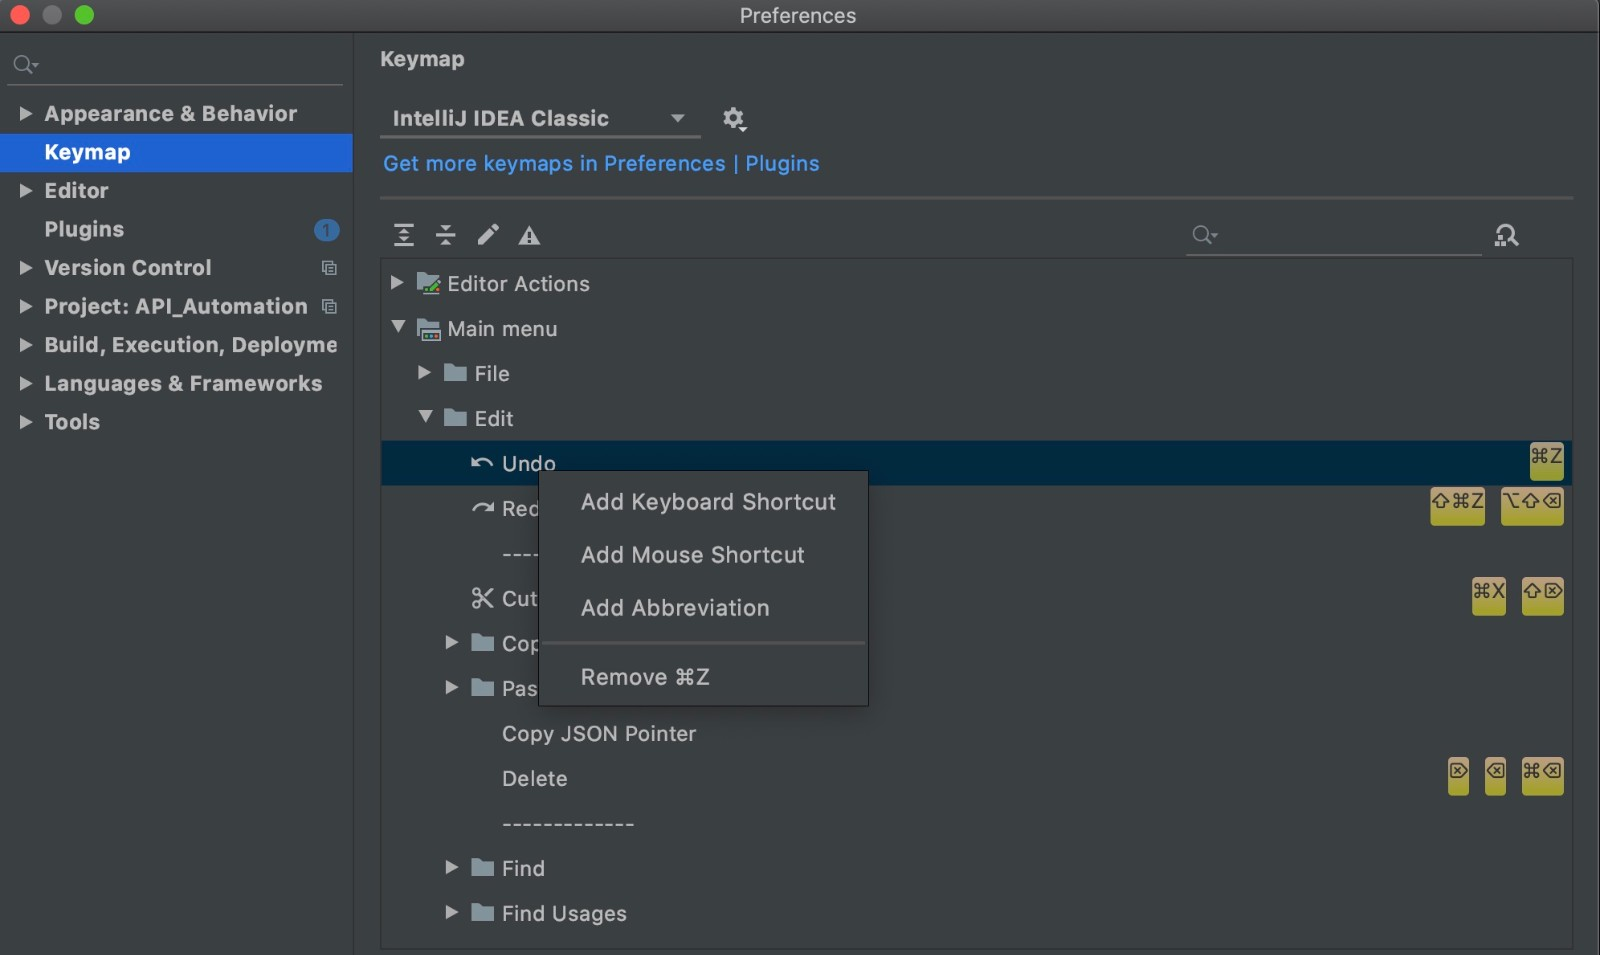Choose Add Keyboard Shortcut from context menu
This screenshot has height=955, width=1600.
point(708,502)
